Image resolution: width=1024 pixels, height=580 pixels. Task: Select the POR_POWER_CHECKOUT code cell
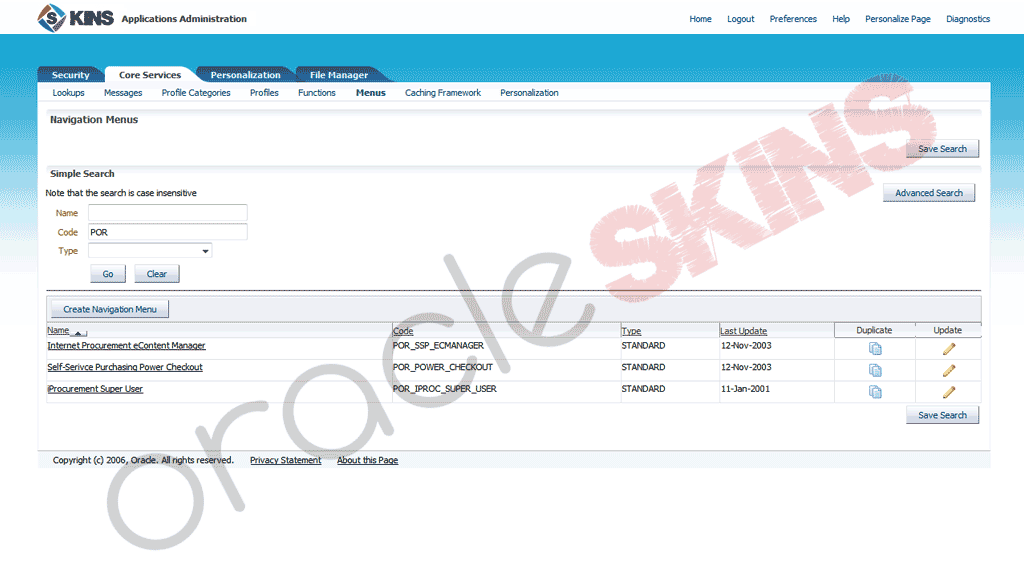(443, 367)
